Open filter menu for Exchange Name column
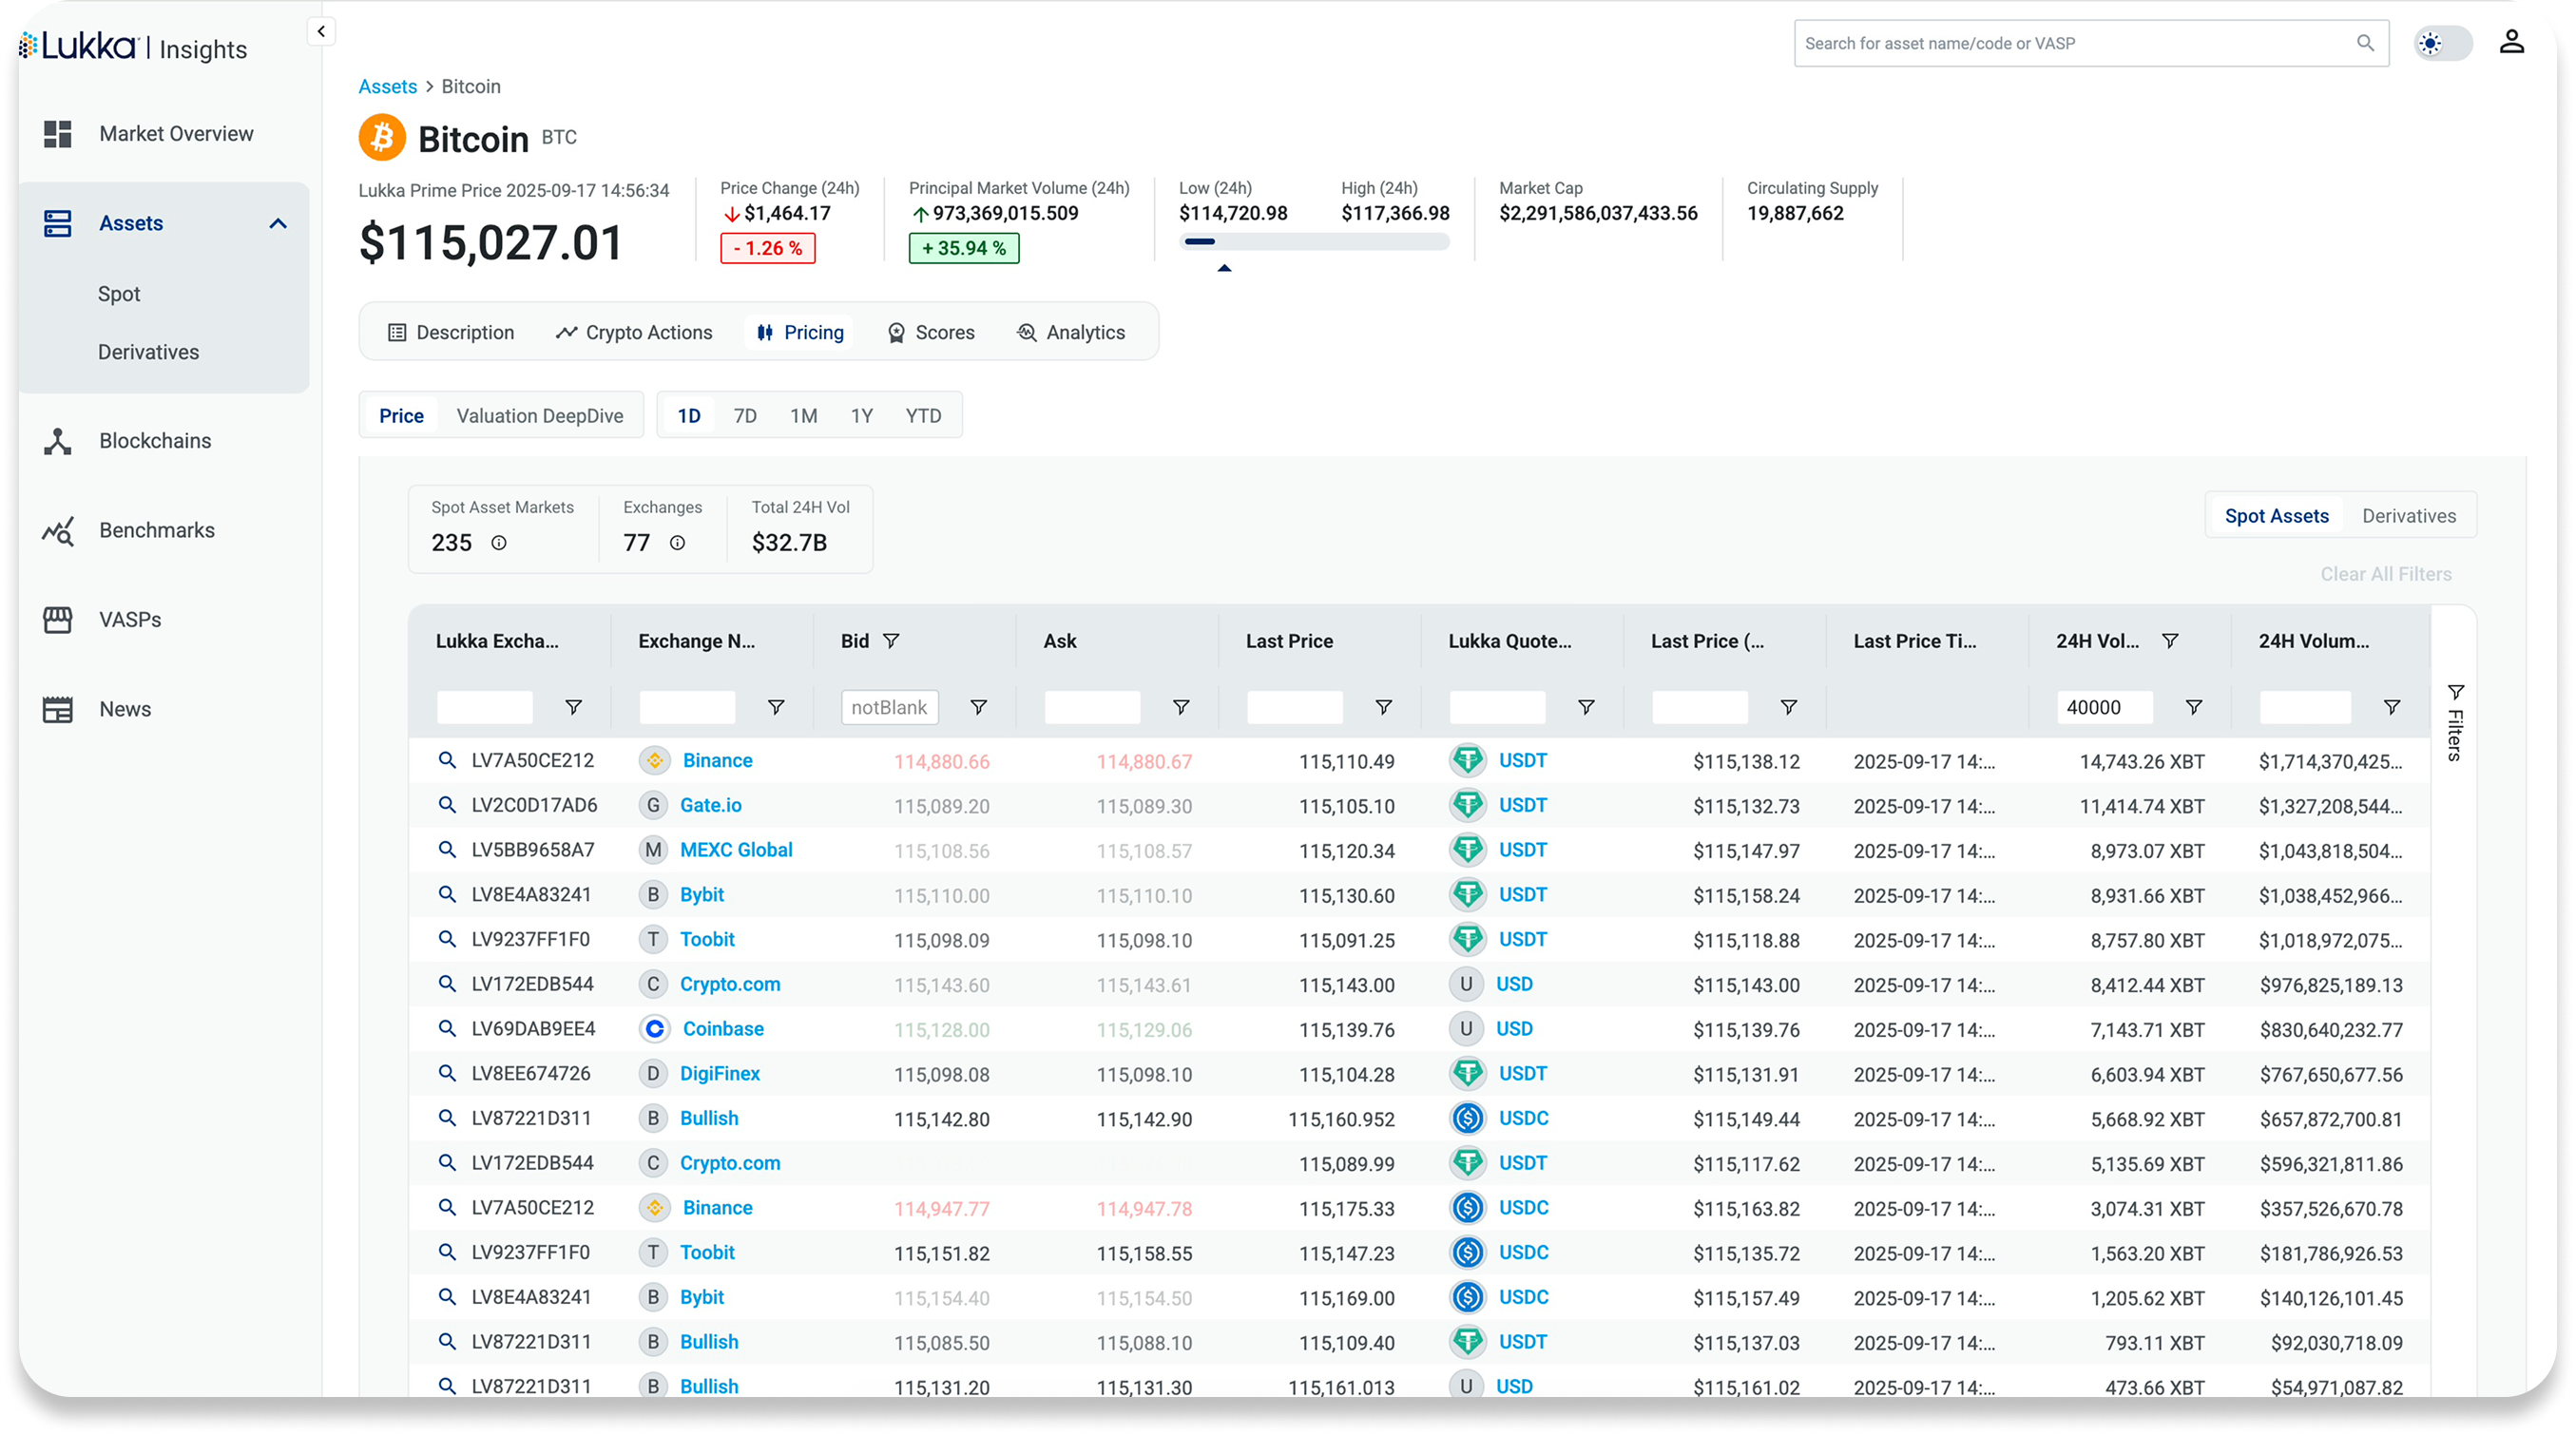The image size is (2576, 1435). (775, 708)
